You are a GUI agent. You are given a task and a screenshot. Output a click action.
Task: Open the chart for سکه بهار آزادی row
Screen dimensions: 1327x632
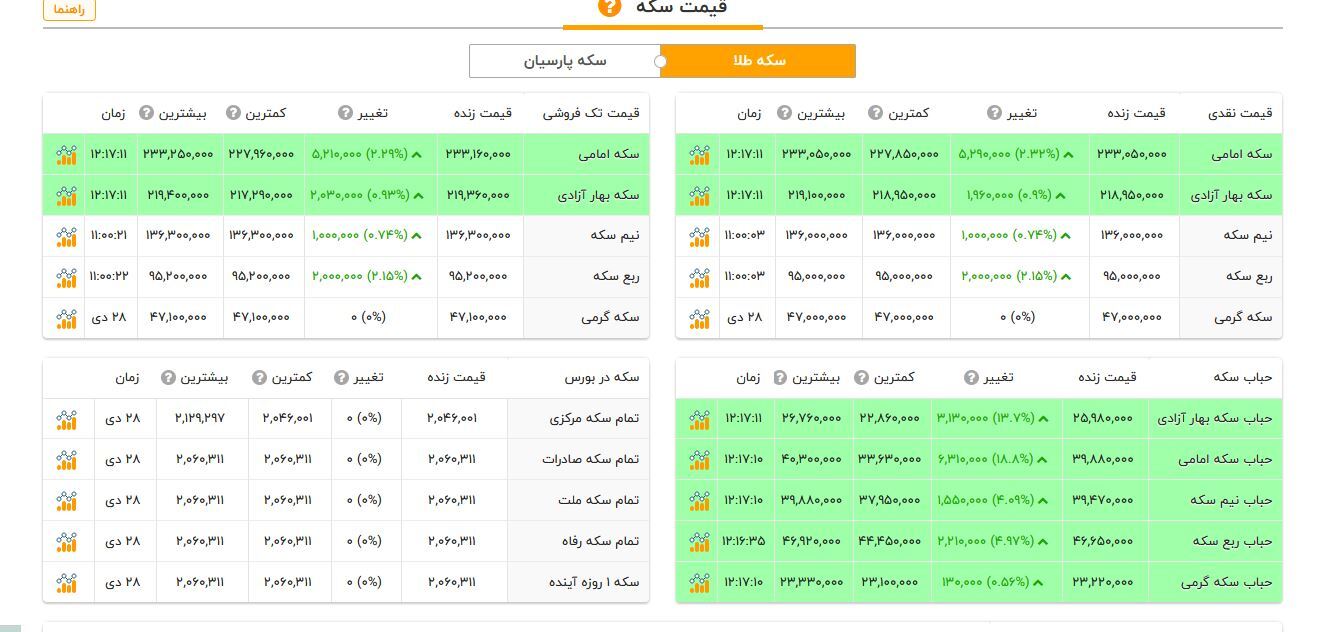click(699, 195)
